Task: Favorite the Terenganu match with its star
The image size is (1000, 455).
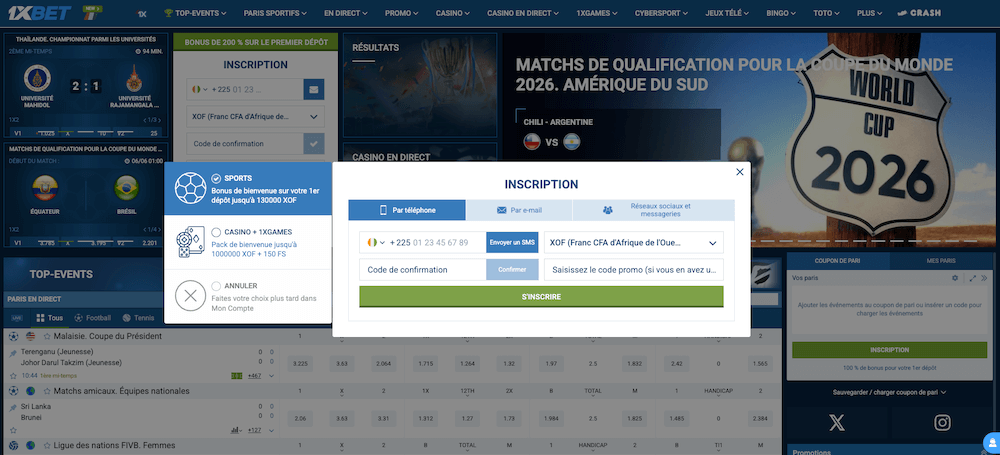Action: coord(13,376)
